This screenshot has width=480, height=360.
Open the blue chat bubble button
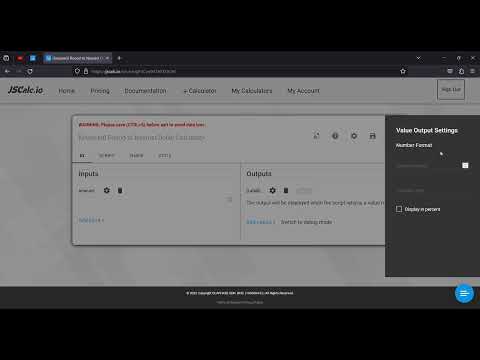(464, 294)
